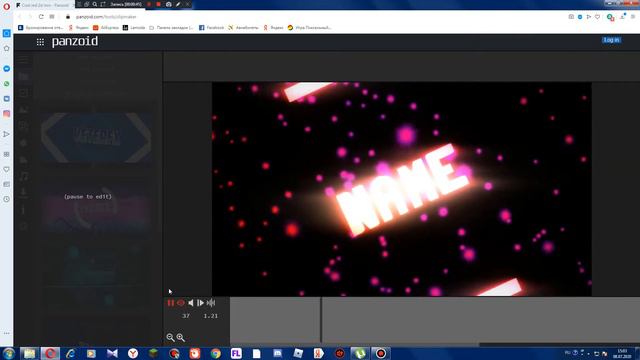Select the blue hexagon template thumbnail
Screen dimensions: 640x360
click(96, 137)
